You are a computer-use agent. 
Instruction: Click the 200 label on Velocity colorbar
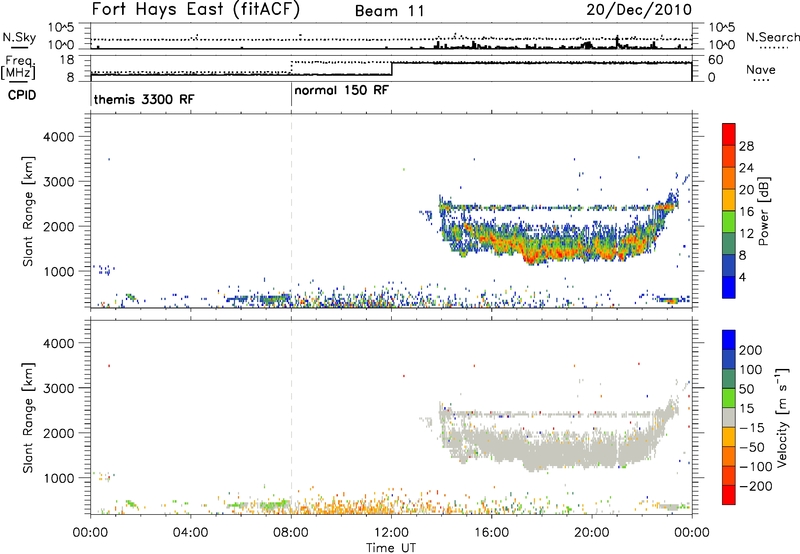coord(751,350)
